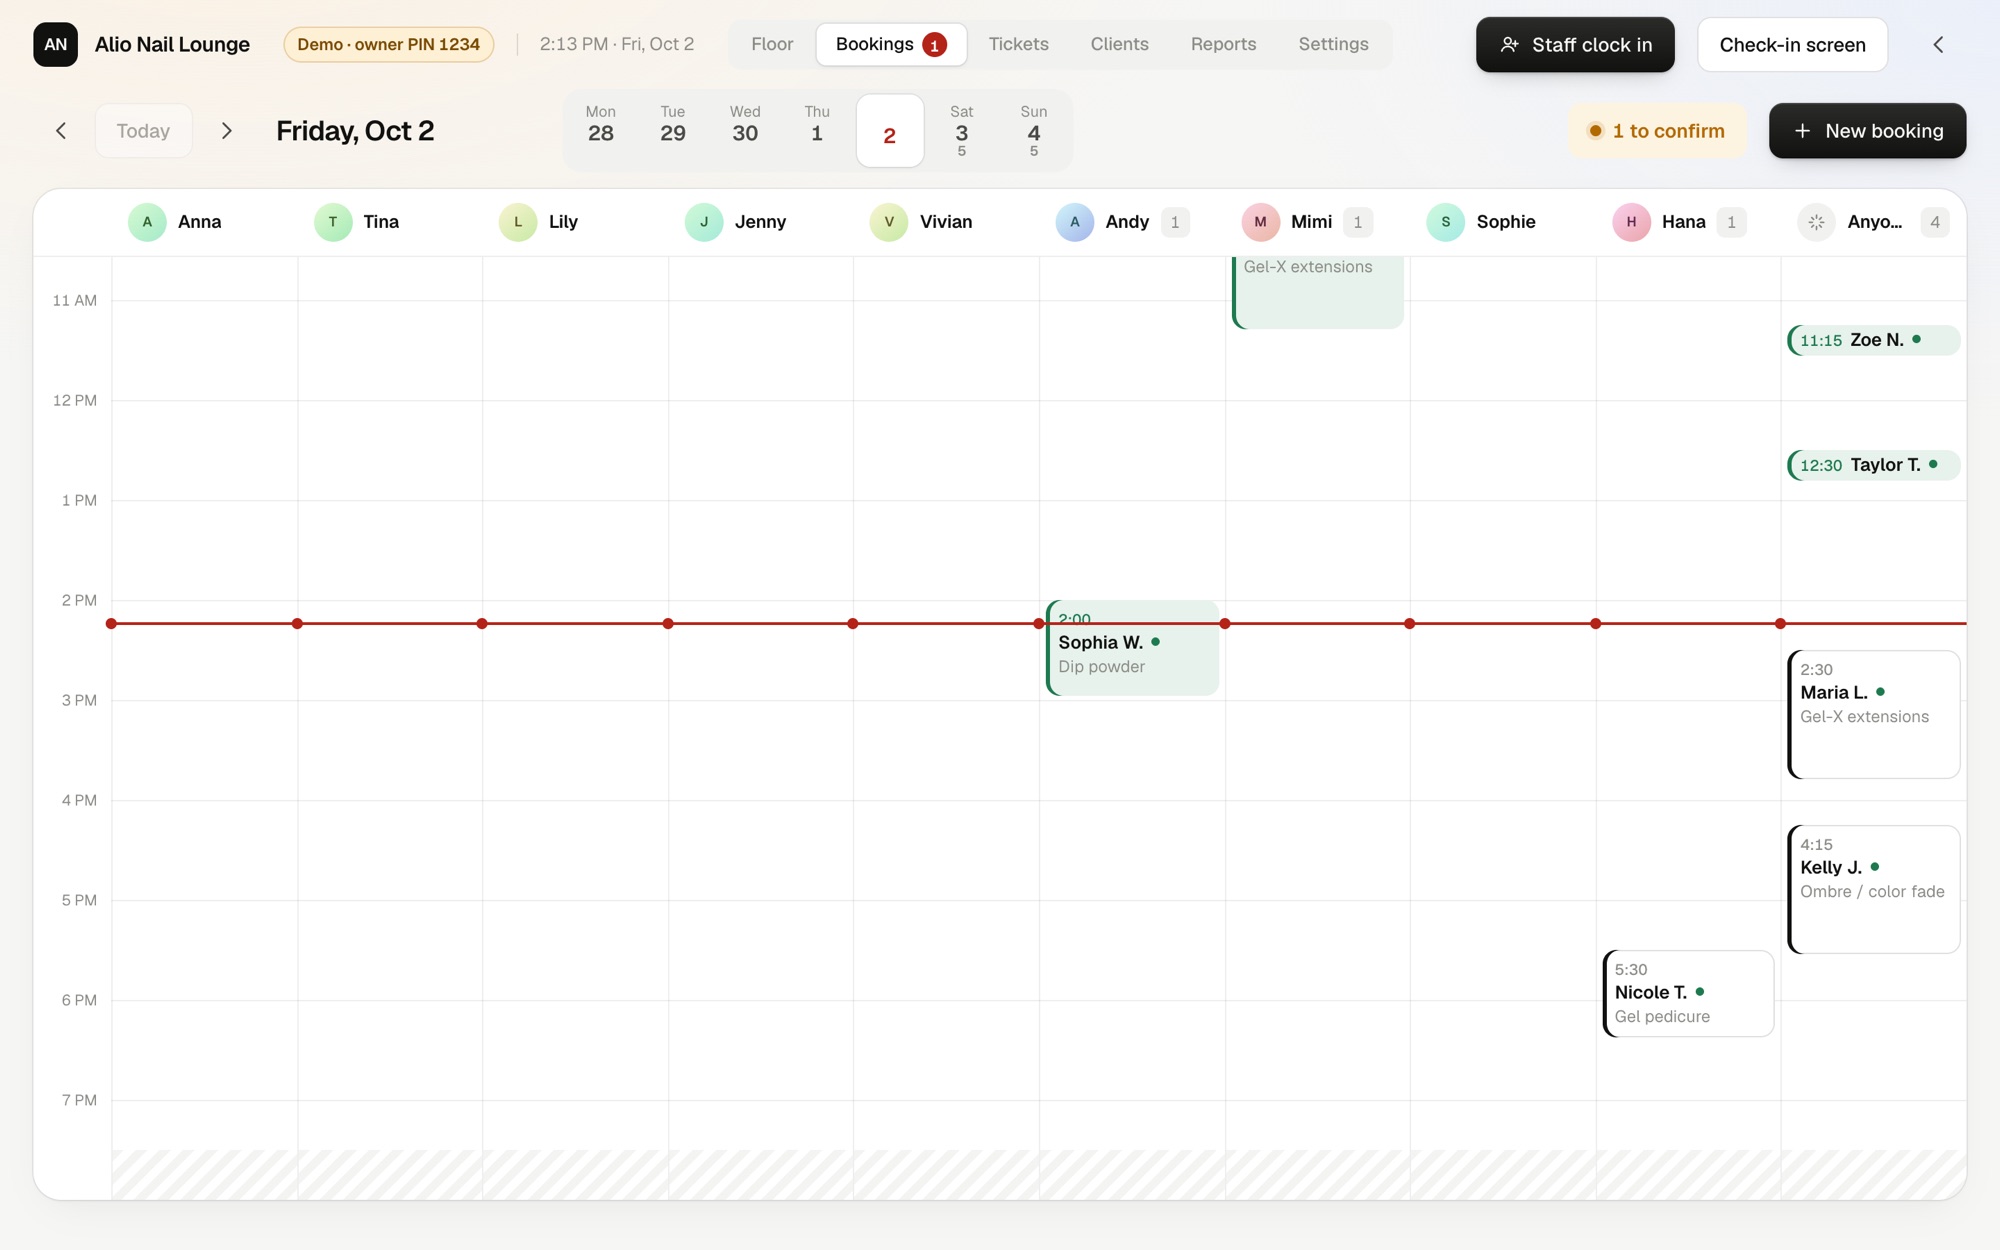The width and height of the screenshot is (2000, 1250).
Task: Select Wed 30 in week strip
Action: pos(745,130)
